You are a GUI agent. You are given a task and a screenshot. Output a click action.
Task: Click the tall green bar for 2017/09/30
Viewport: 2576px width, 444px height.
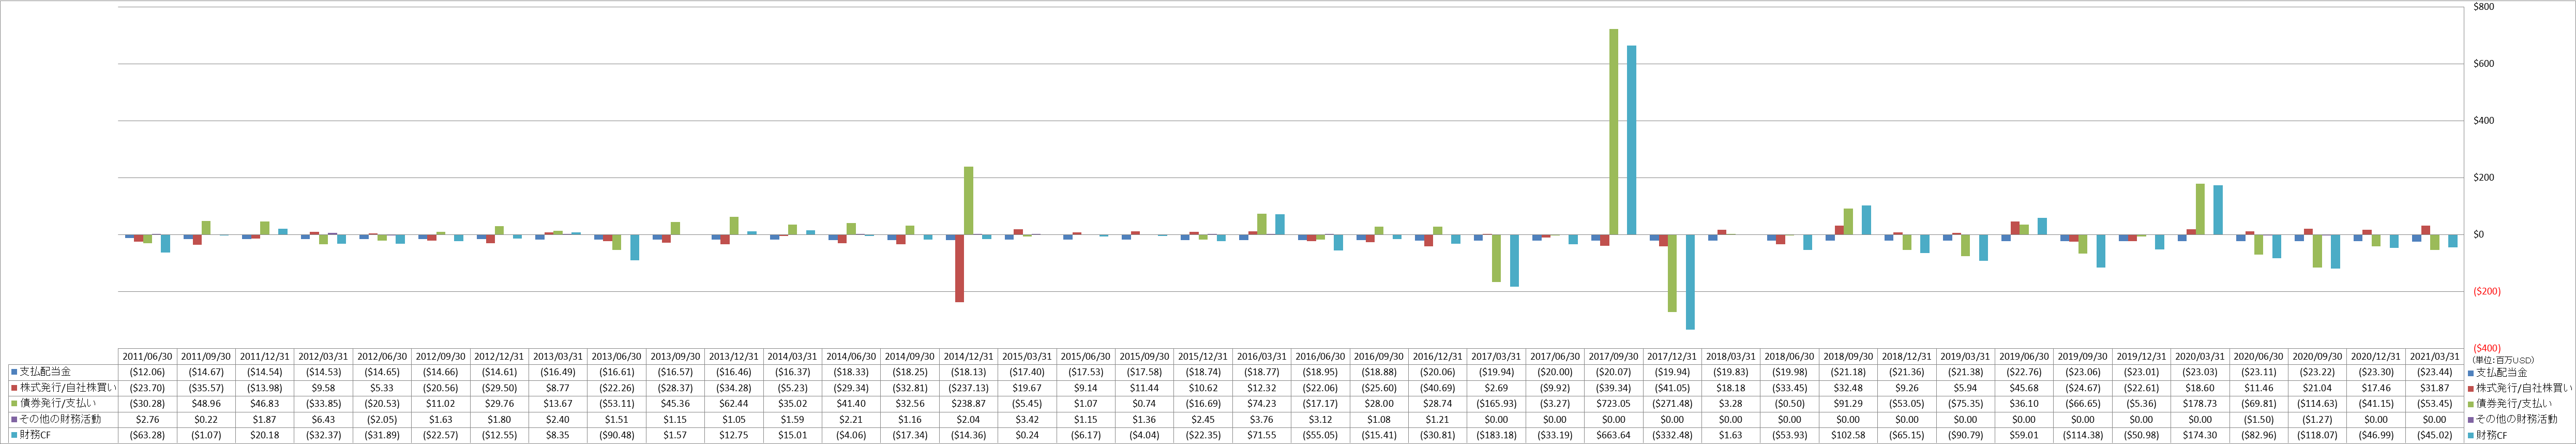(1613, 132)
